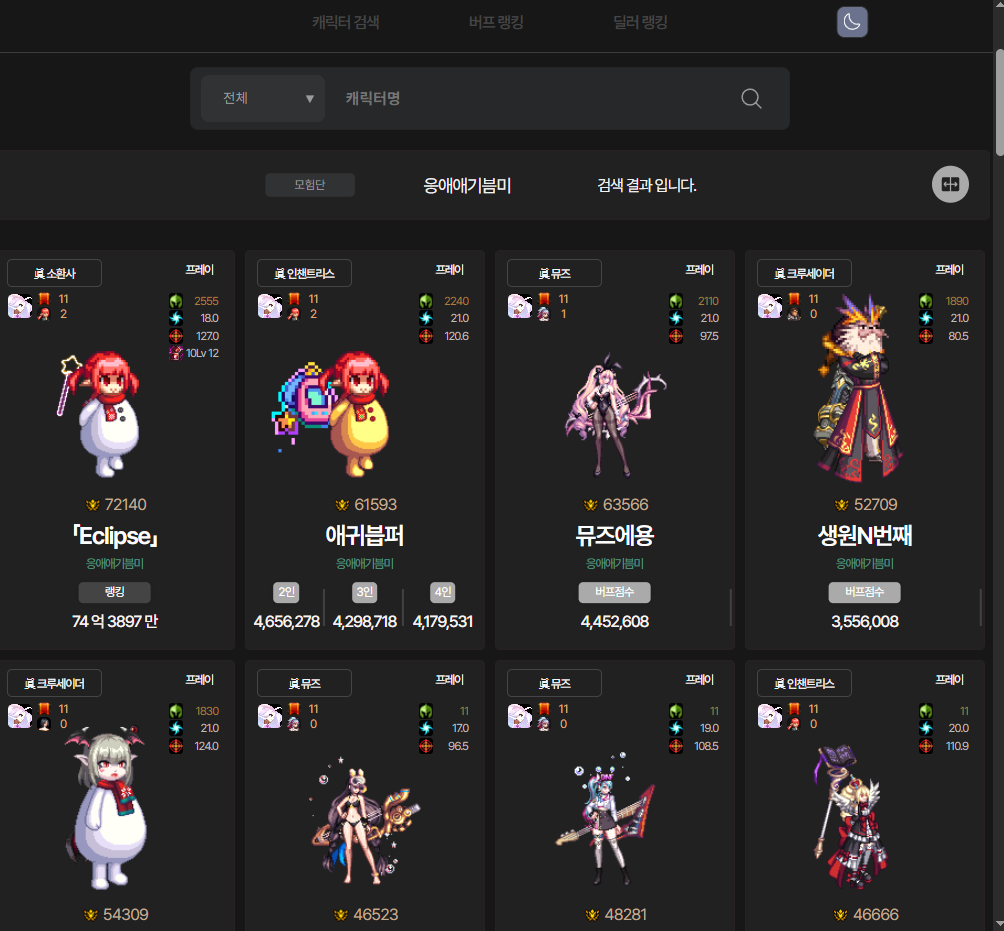Click the 「Eclipse」 snowman character image
This screenshot has height=931, width=1004.
pos(99,414)
